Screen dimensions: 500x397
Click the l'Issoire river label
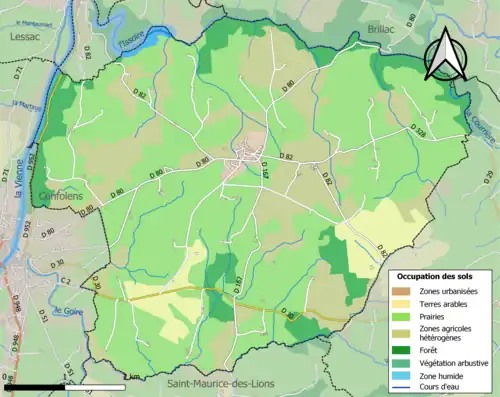pos(131,39)
